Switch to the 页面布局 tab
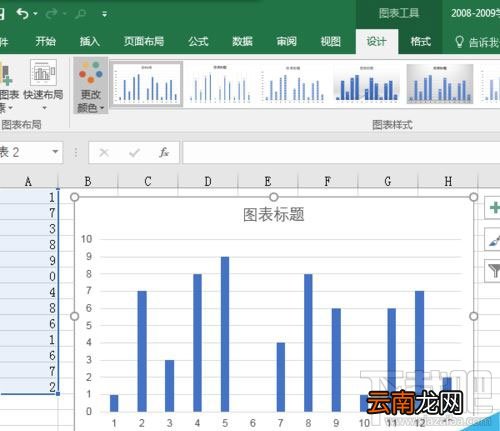Image resolution: width=500 pixels, height=431 pixels. 144,41
